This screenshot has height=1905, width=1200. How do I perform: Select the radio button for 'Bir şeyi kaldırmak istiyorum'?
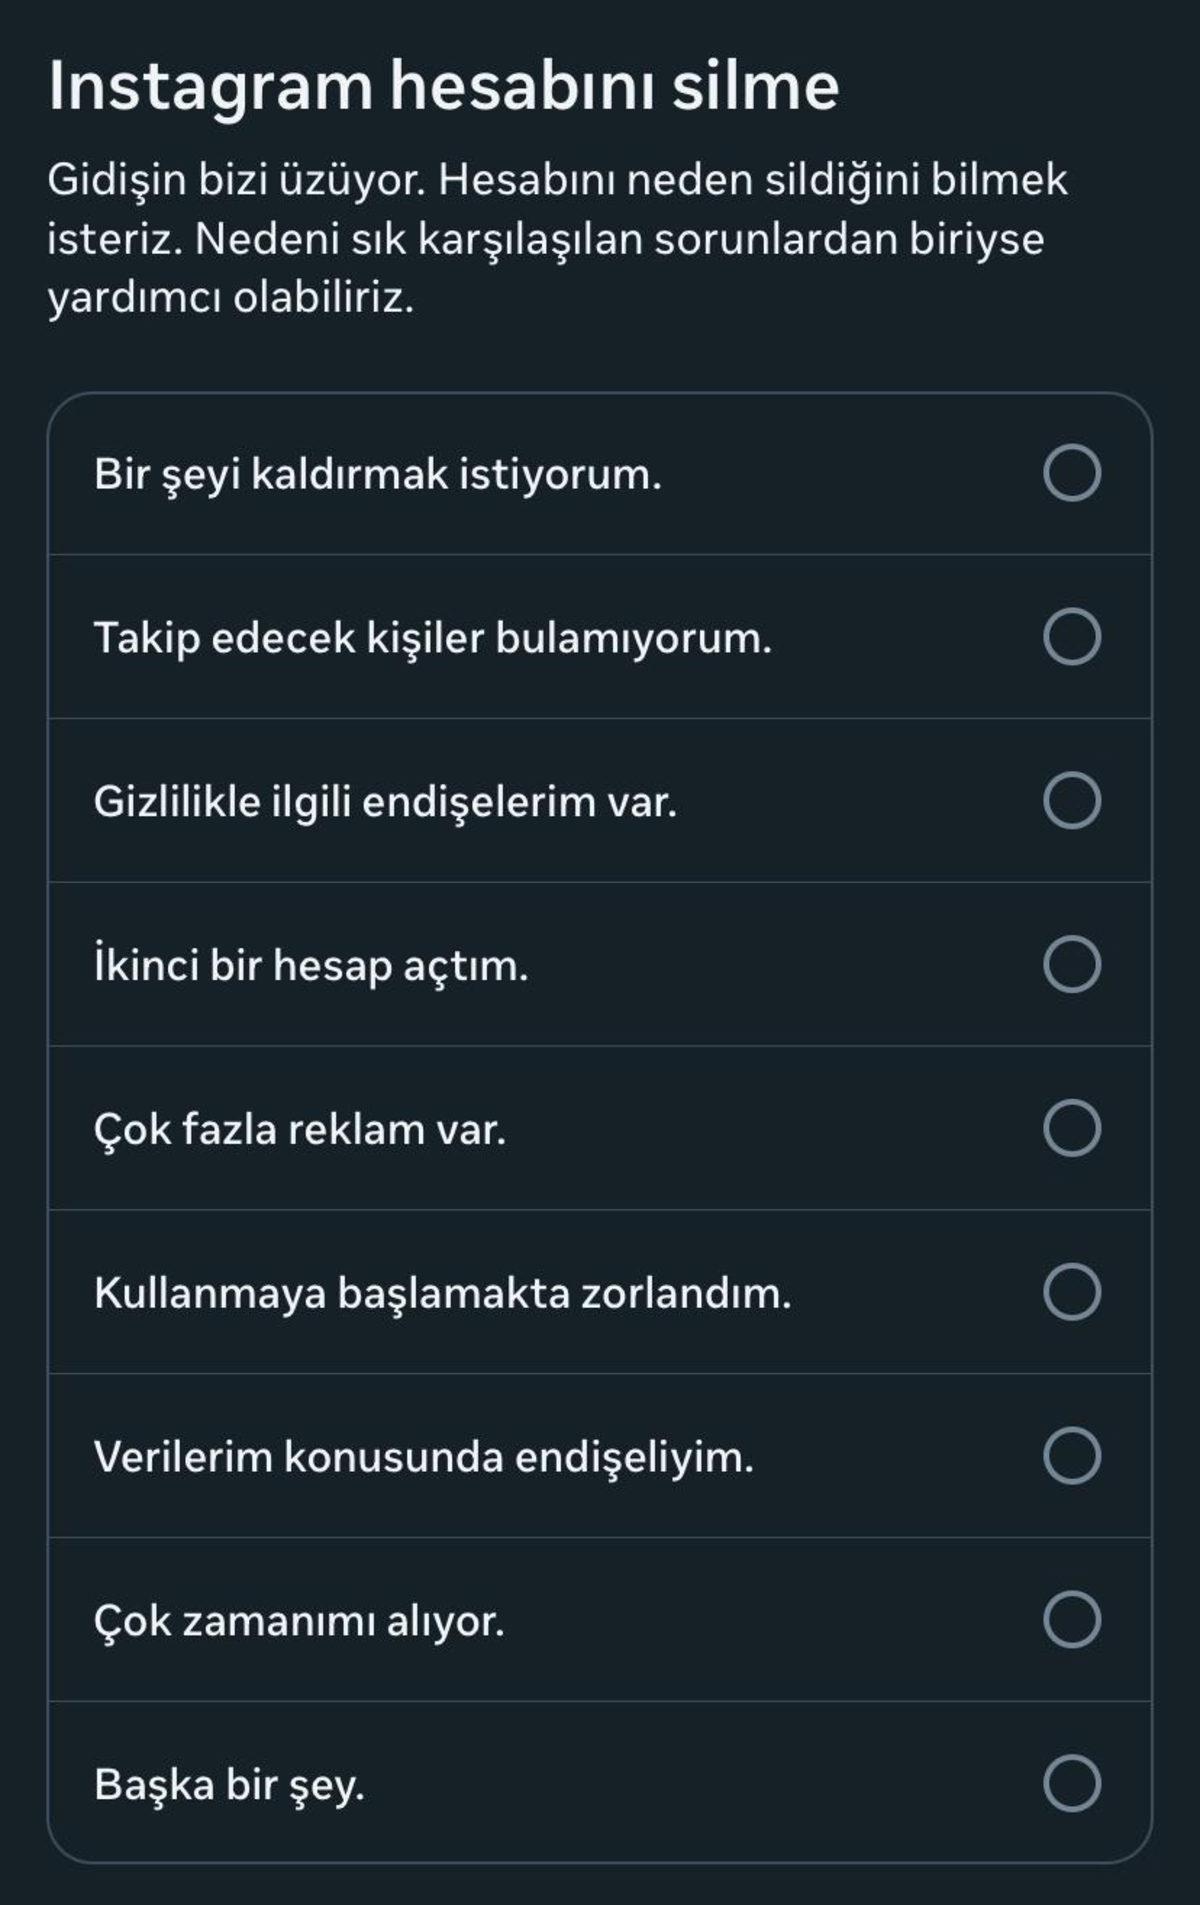(x=1072, y=473)
